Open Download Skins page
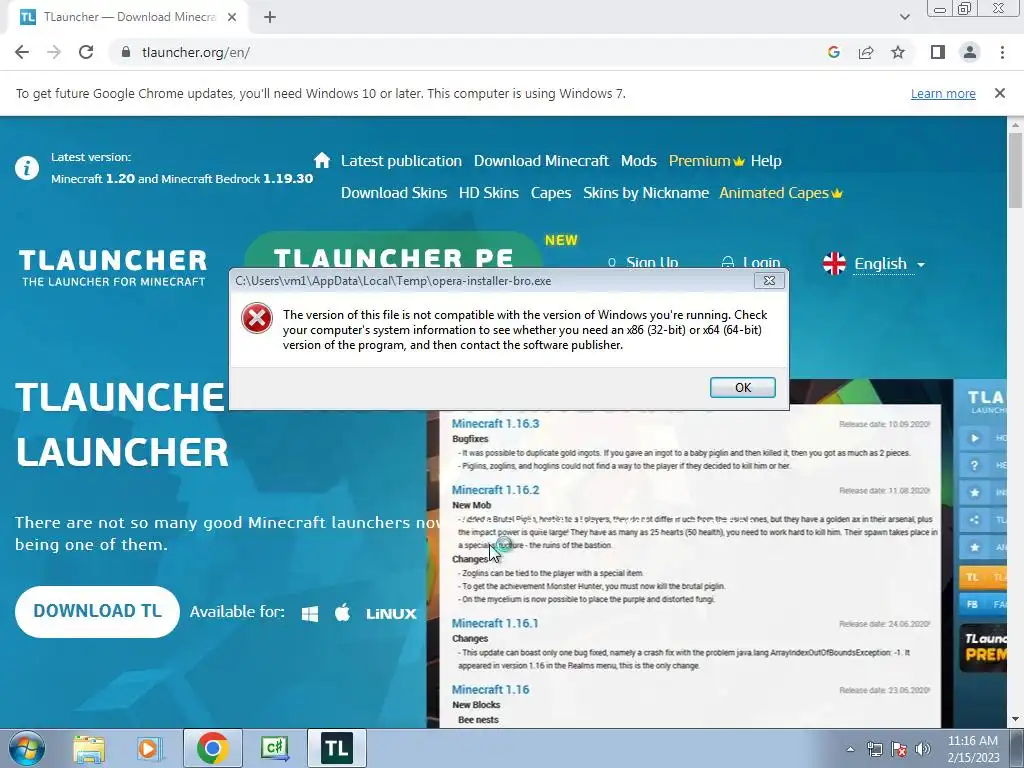This screenshot has height=768, width=1024. (x=394, y=193)
